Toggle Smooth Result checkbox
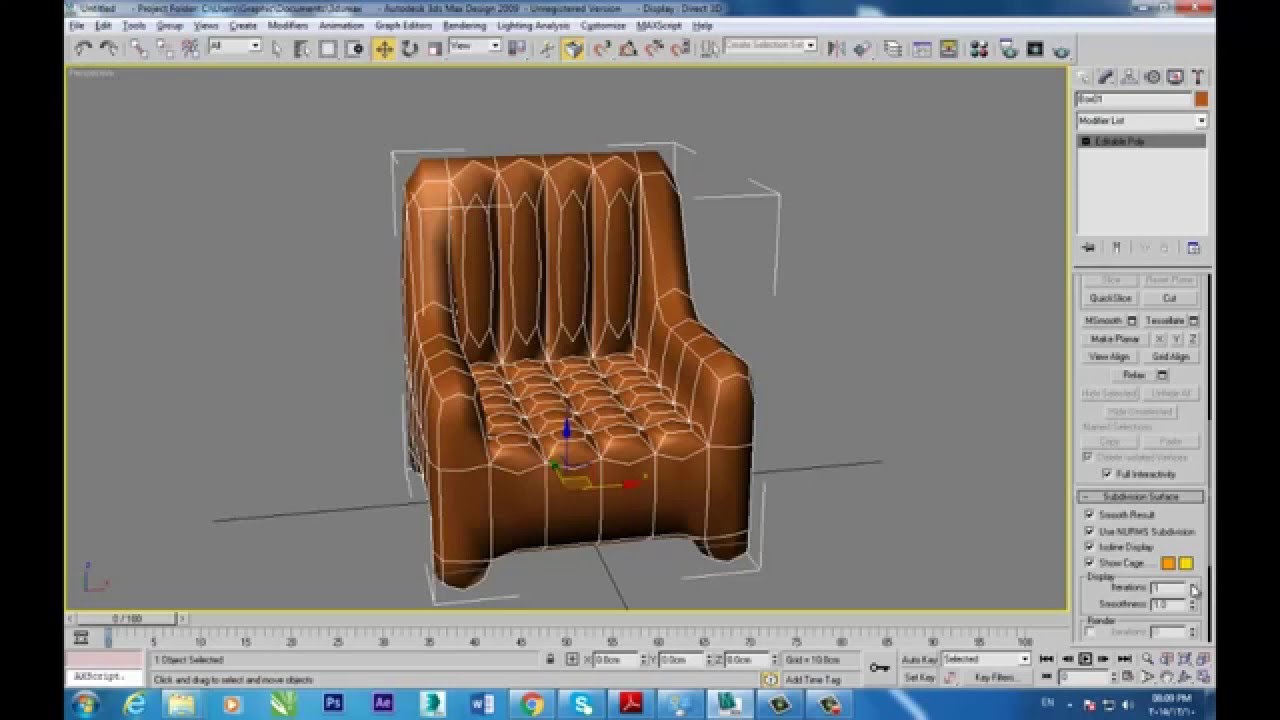The width and height of the screenshot is (1280, 720). 1089,515
